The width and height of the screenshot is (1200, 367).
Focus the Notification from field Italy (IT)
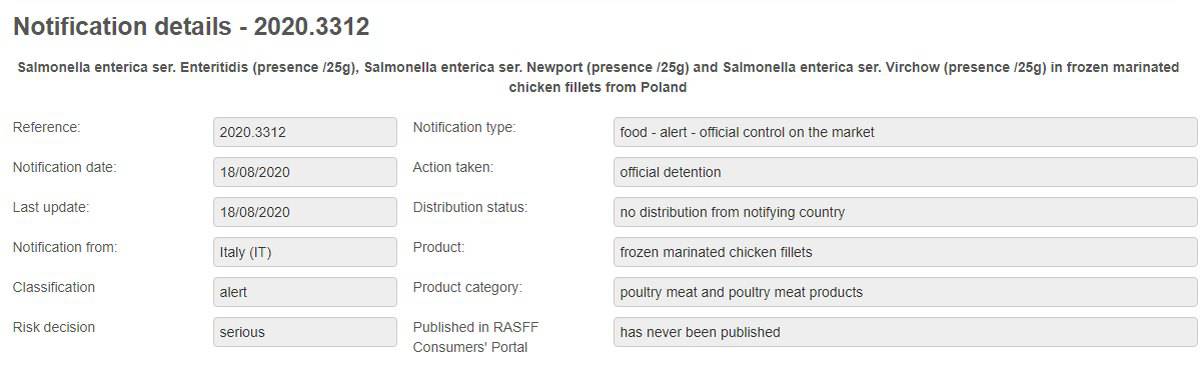tap(305, 252)
